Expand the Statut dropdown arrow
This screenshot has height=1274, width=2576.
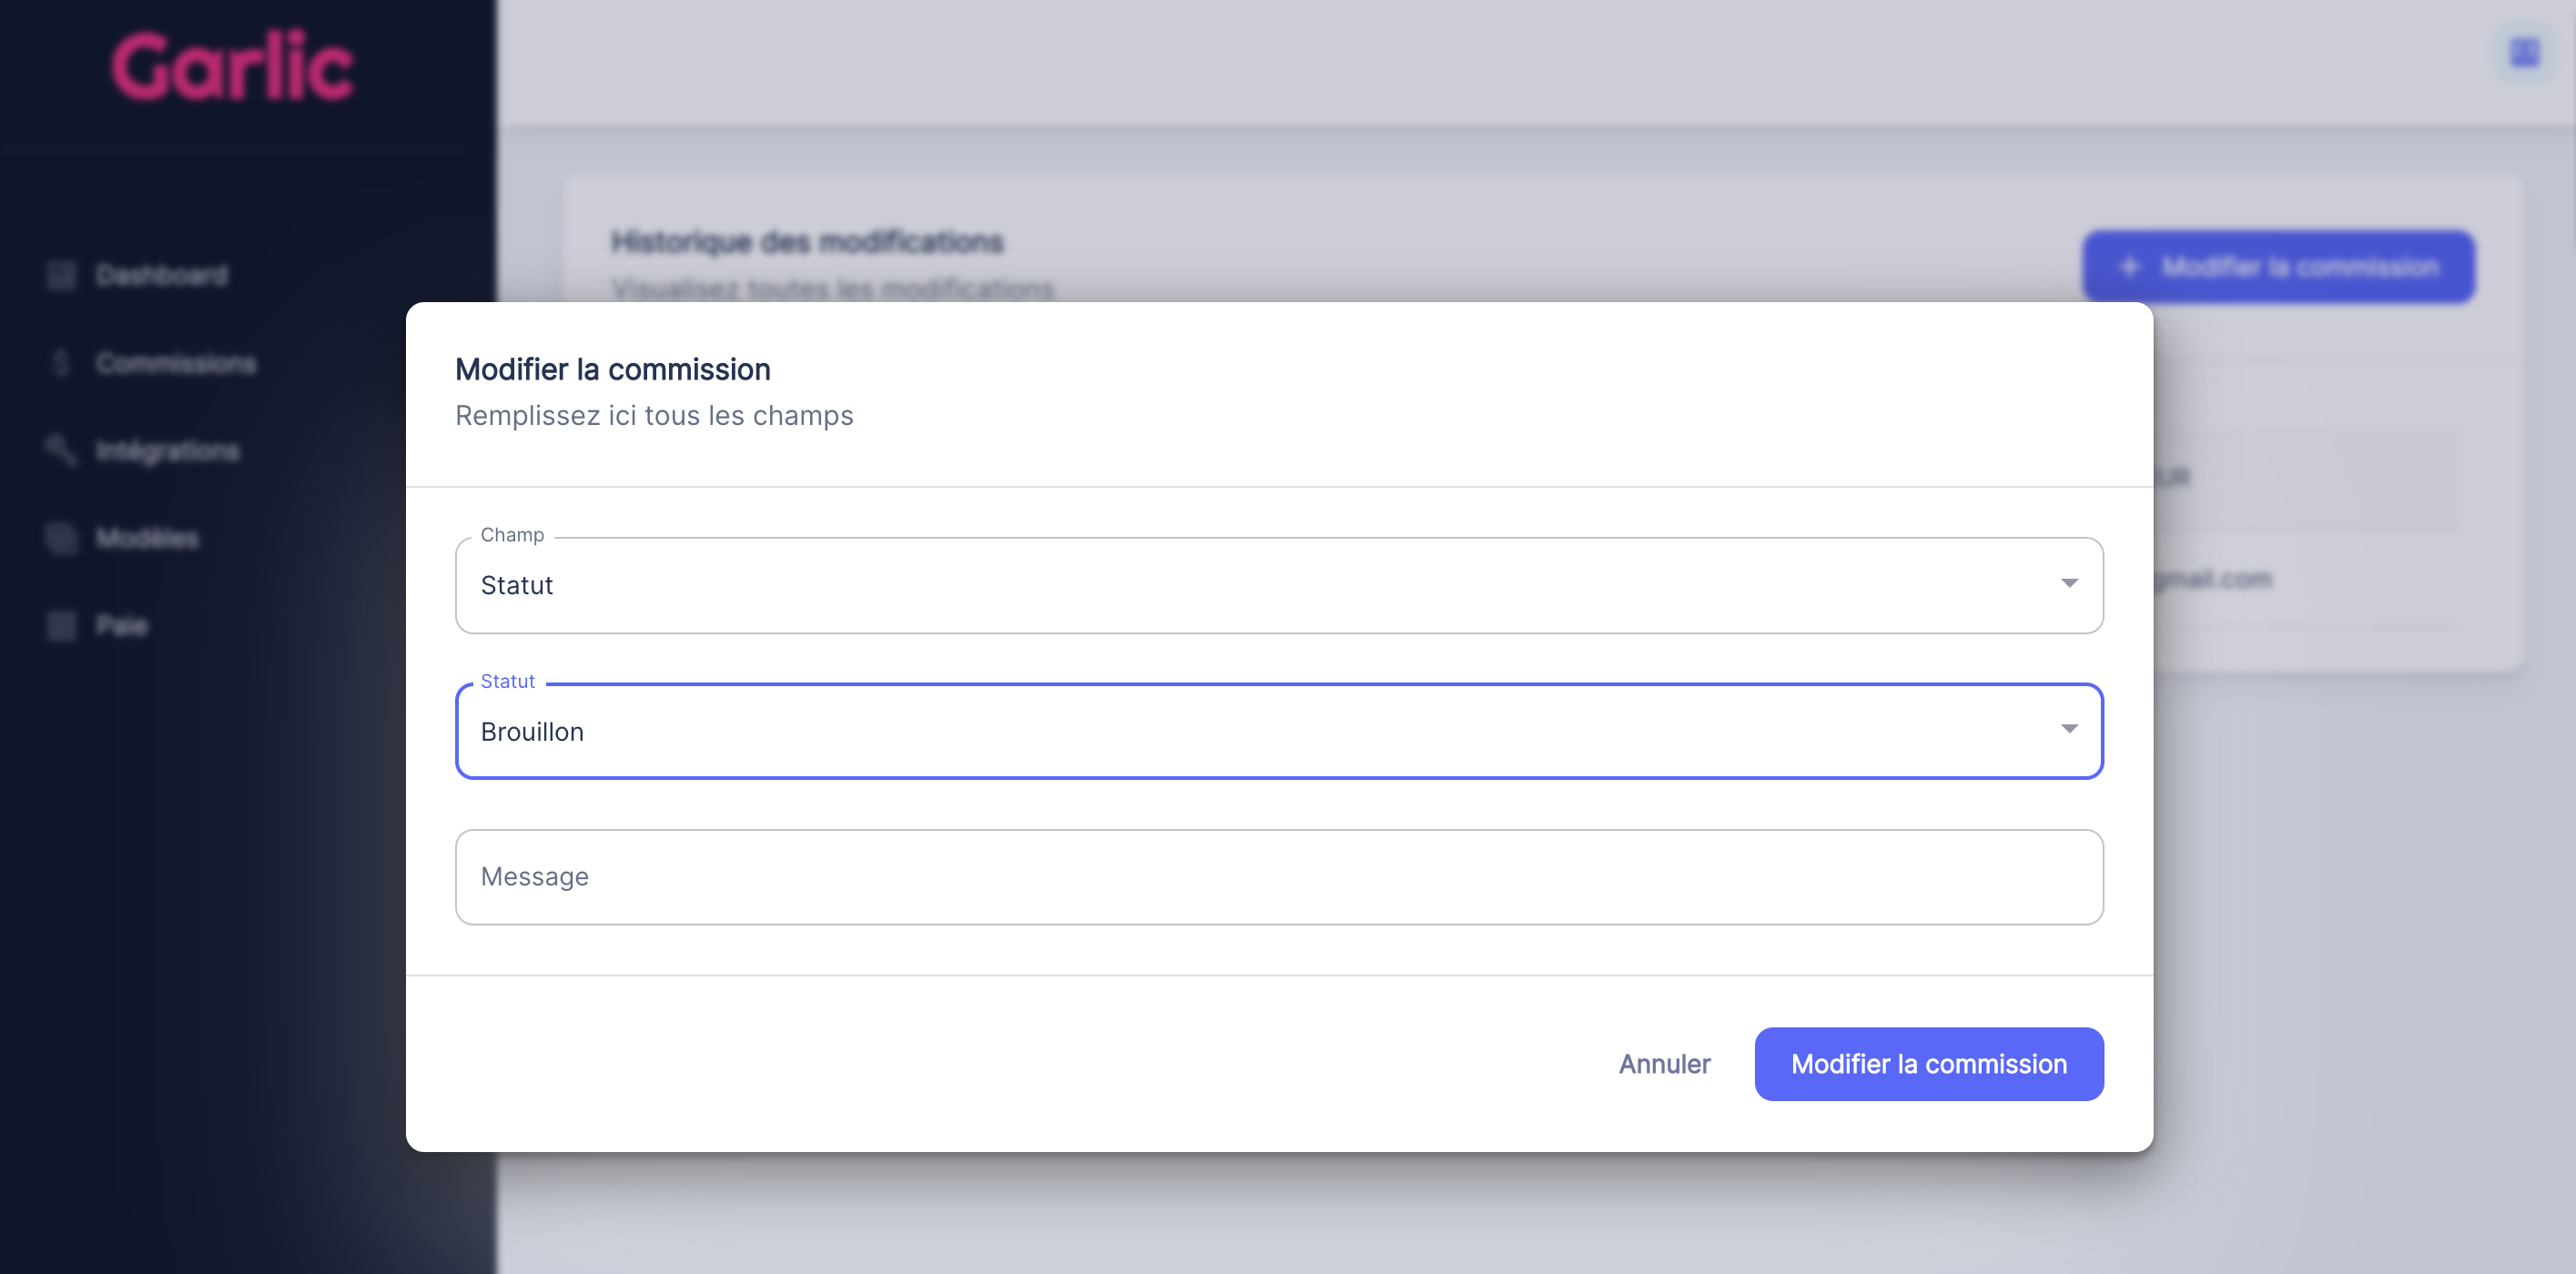coord(2069,729)
